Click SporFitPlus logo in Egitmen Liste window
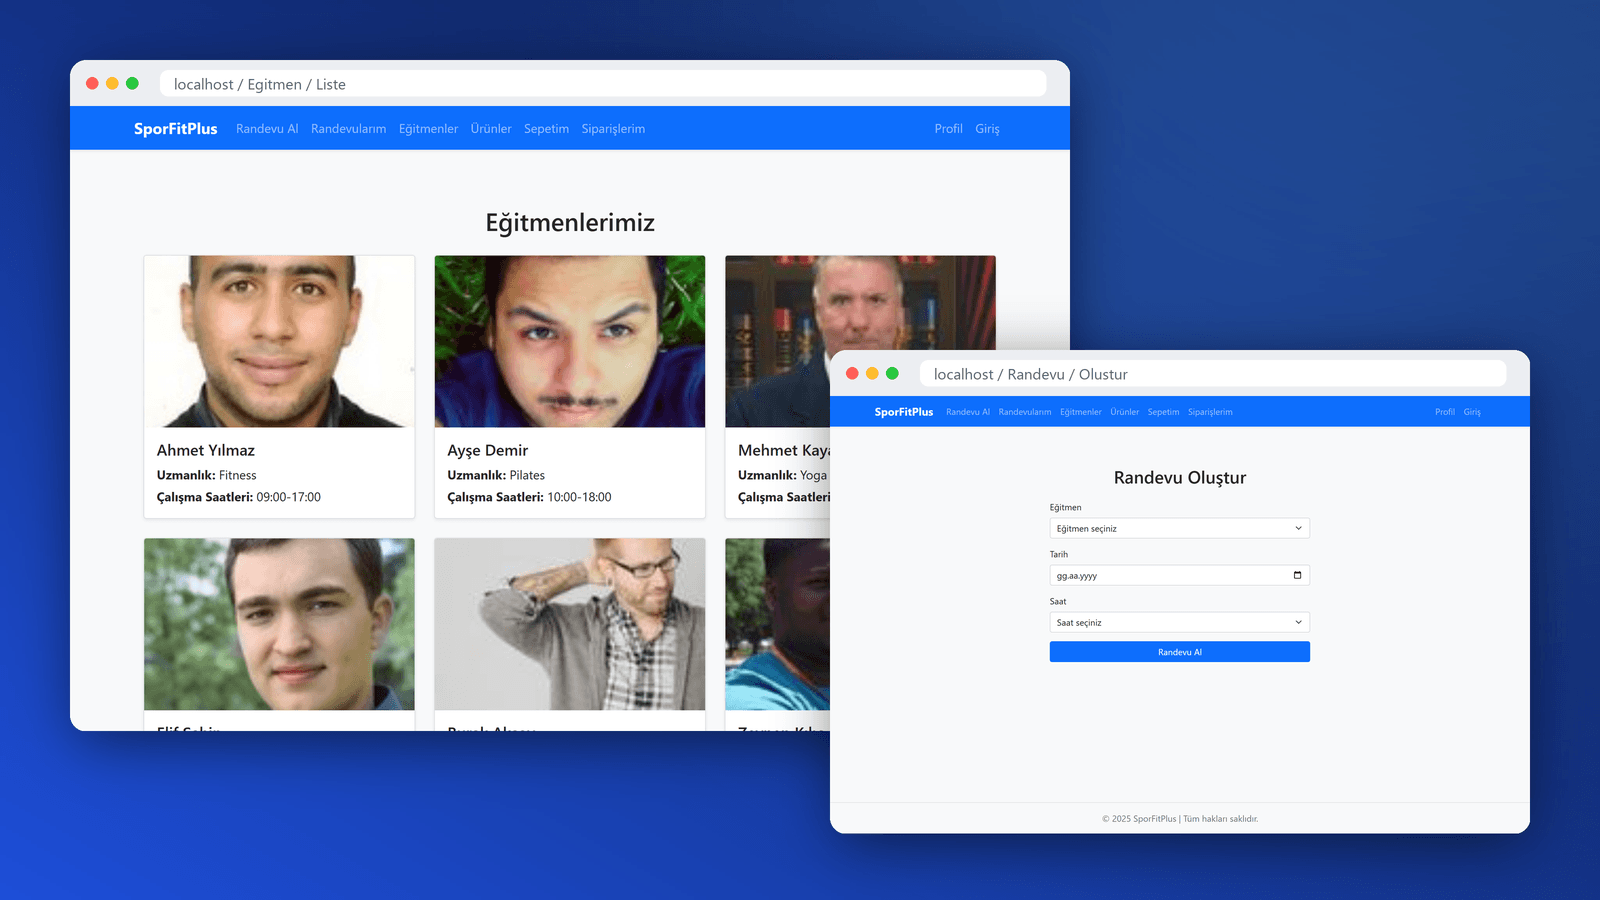 (x=176, y=129)
